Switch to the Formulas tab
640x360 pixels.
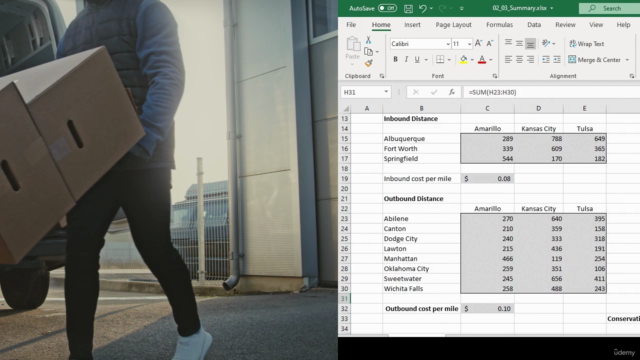(x=499, y=25)
